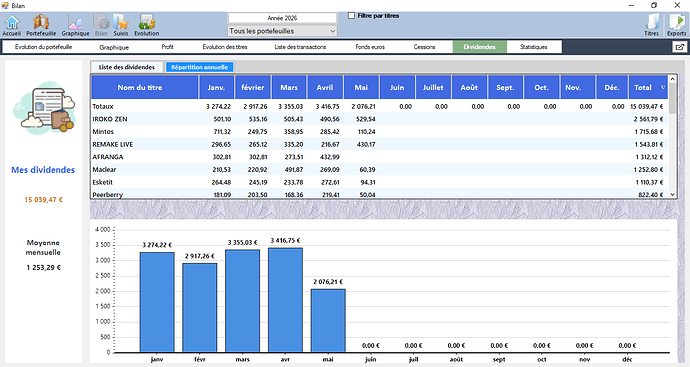Screen dimensions: 690x367
Task: Select the Totaux row
Action: coord(380,106)
